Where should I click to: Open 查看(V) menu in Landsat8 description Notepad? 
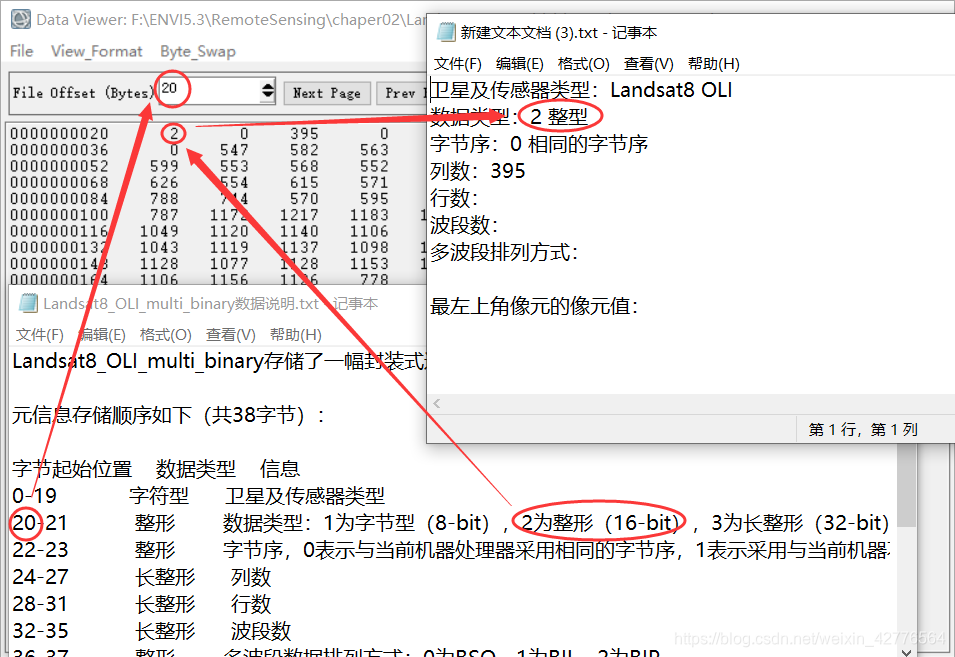231,335
